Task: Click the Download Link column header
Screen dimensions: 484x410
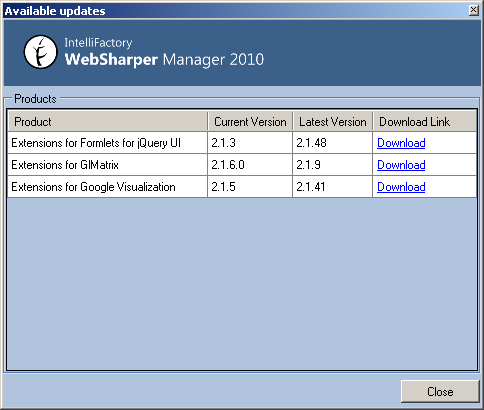Action: [x=425, y=122]
